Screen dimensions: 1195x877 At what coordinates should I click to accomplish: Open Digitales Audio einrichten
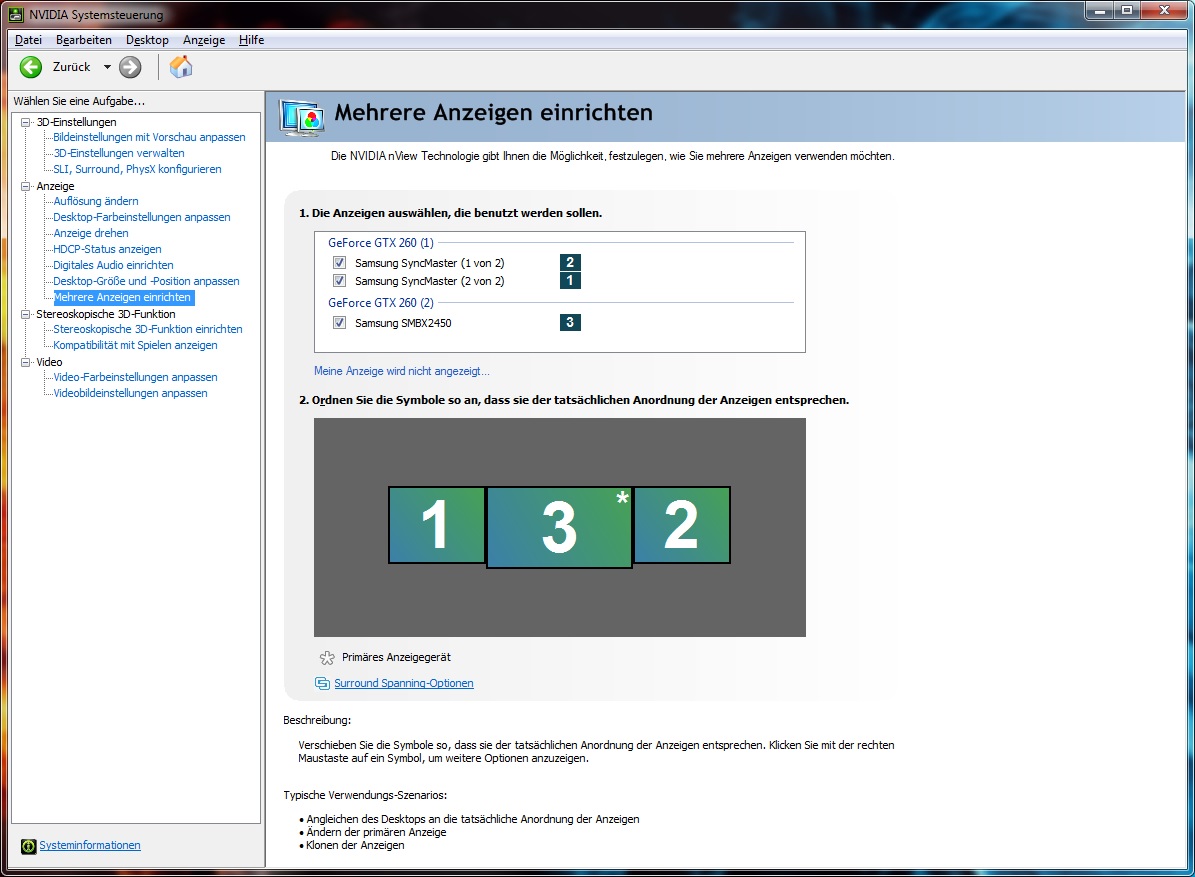click(x=114, y=265)
